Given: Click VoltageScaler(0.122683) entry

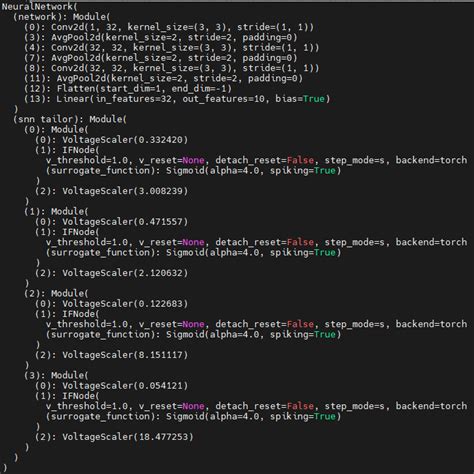Looking at the screenshot, I should tap(125, 304).
